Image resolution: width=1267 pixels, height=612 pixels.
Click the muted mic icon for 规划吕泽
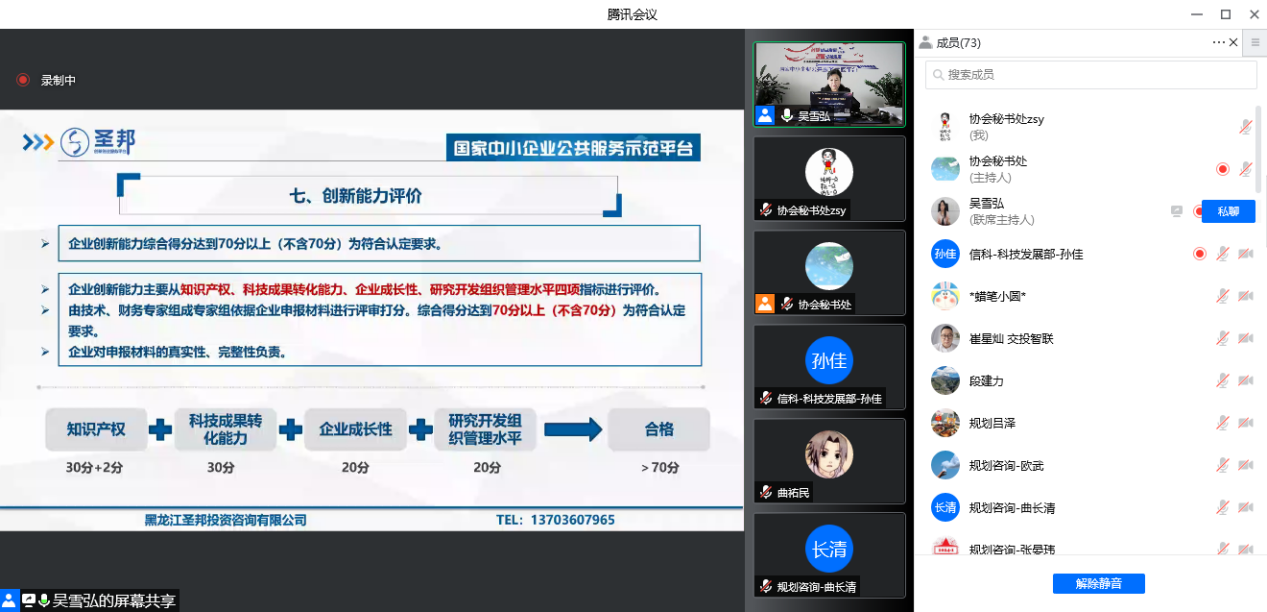coord(1222,424)
